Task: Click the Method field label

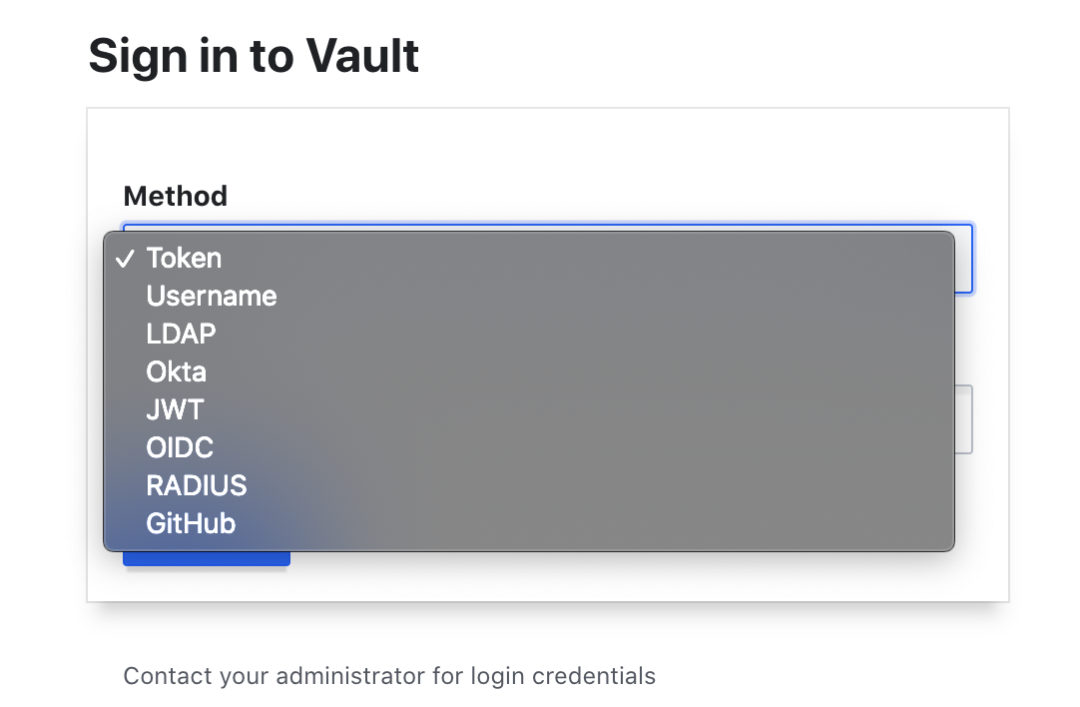Action: [175, 196]
